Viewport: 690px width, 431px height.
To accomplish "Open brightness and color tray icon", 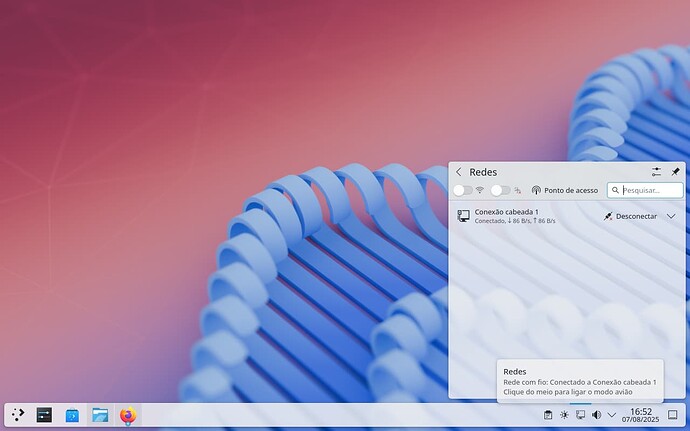I will pos(564,415).
